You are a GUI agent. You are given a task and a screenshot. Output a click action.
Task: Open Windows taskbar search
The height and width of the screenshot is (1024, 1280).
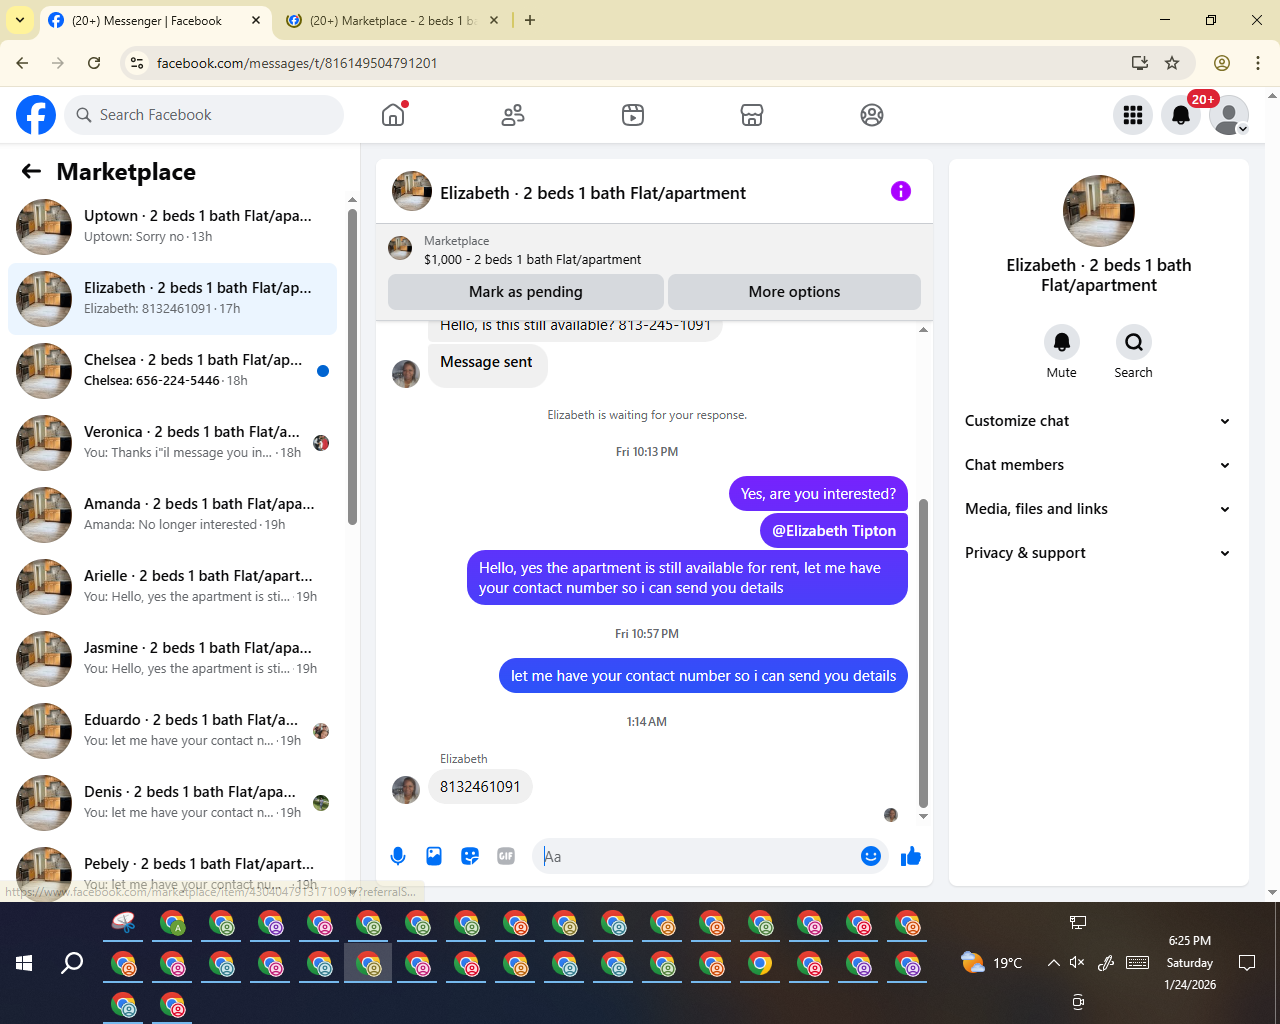pos(72,963)
